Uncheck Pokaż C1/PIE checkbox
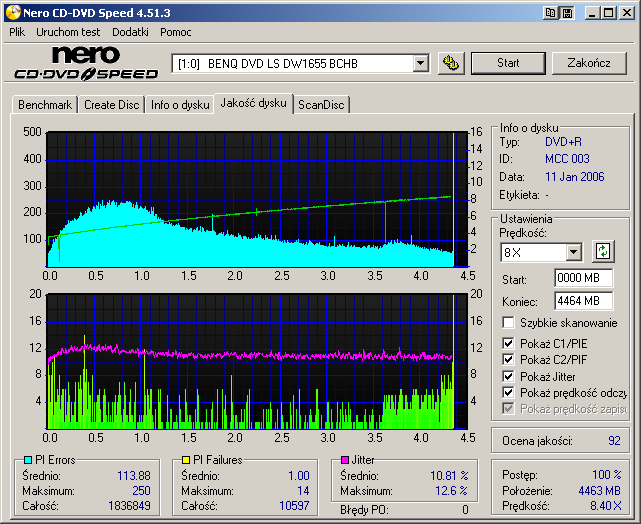Screen dimensions: 641x524 tap(508, 343)
